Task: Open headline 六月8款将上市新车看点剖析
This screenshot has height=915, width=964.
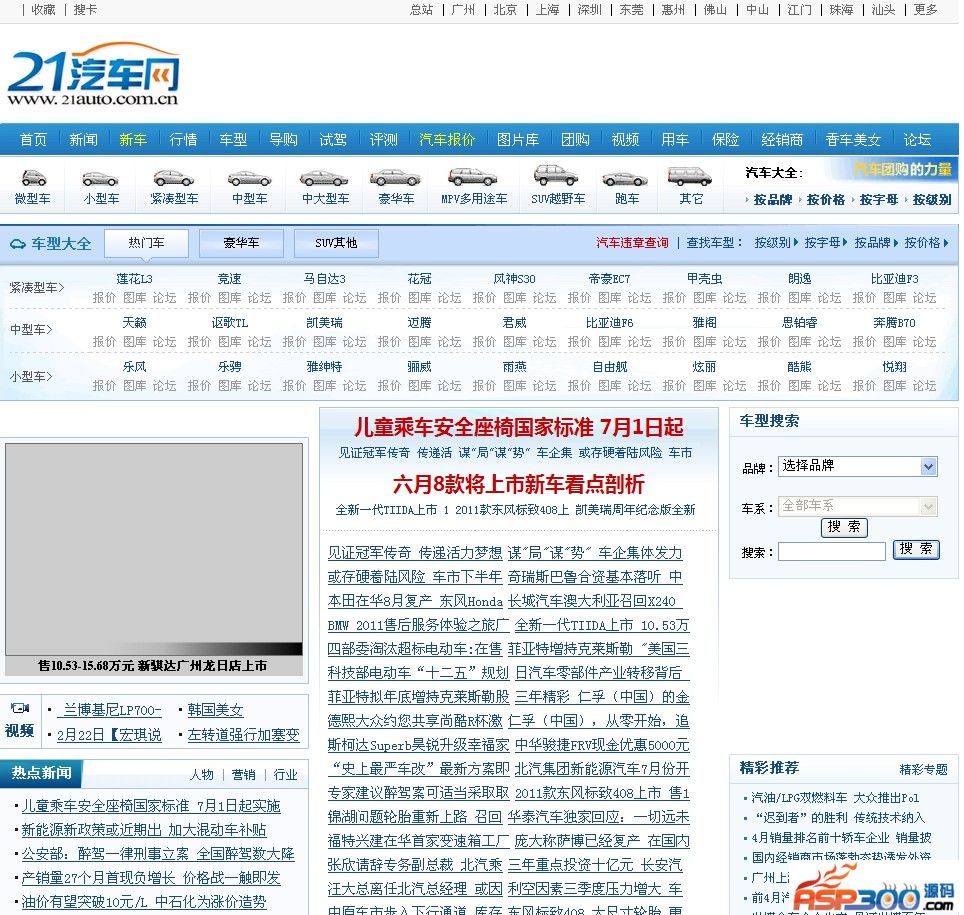Action: (518, 485)
